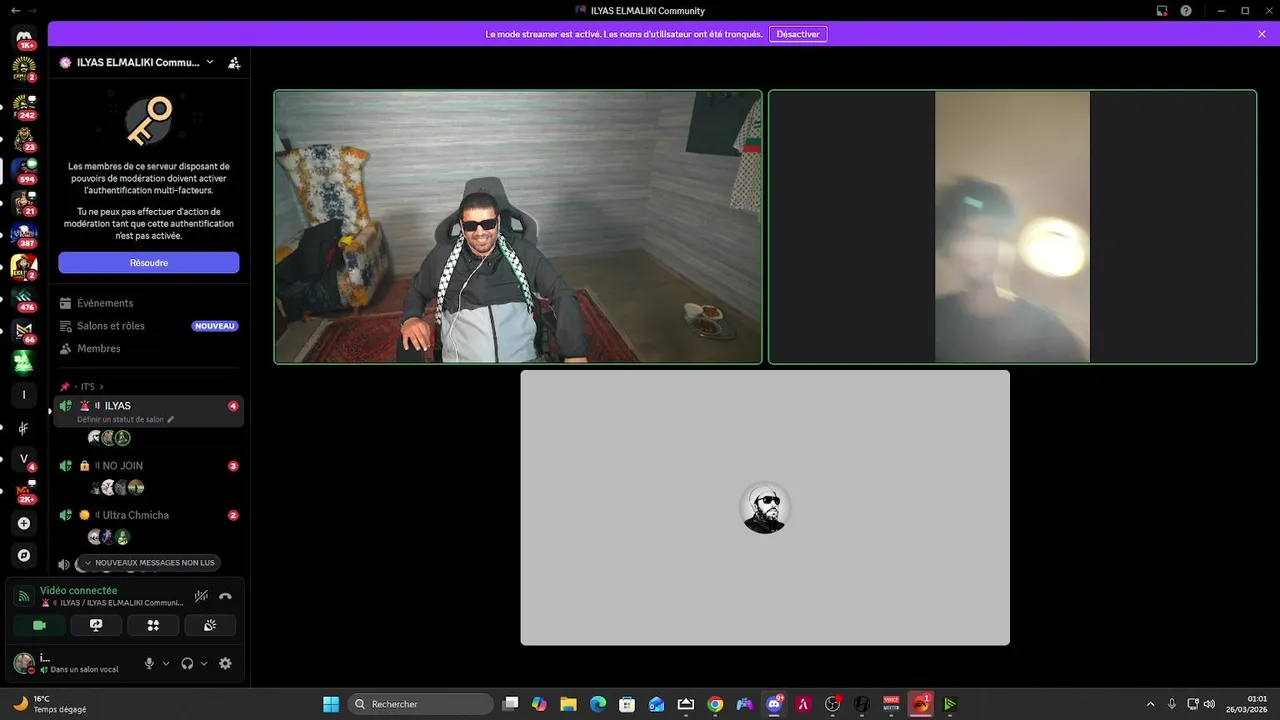Open the Membres list item

(x=148, y=348)
